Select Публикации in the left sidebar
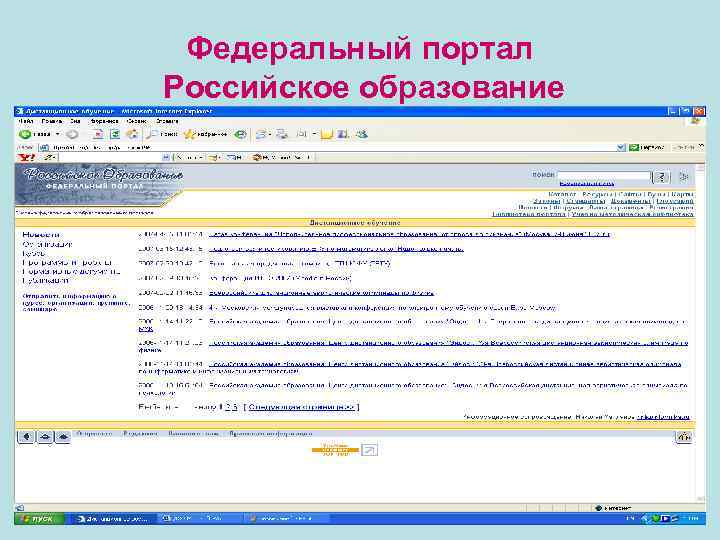This screenshot has height=540, width=720. point(46,280)
